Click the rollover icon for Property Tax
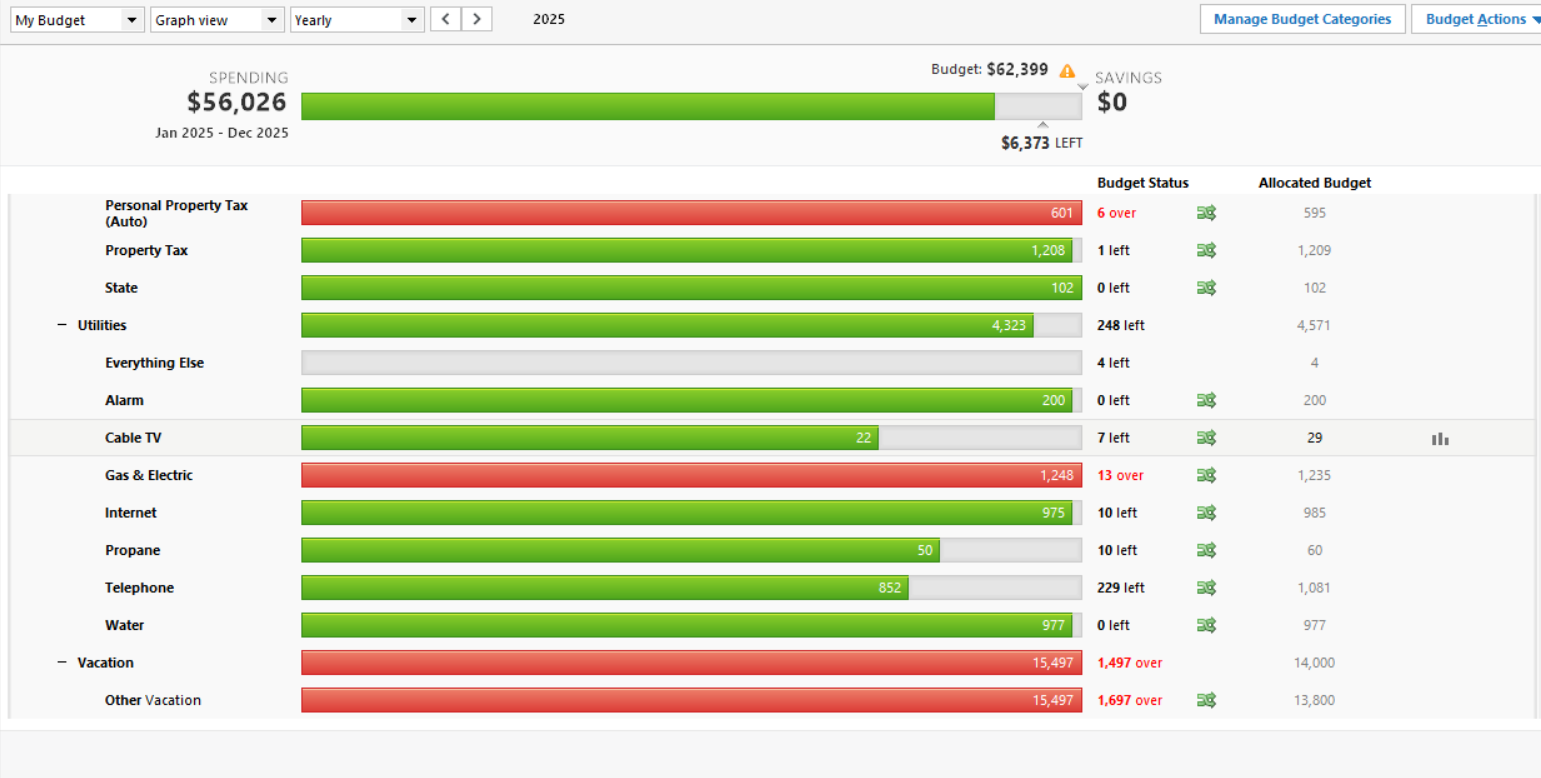The width and height of the screenshot is (1541, 778). pyautogui.click(x=1206, y=250)
